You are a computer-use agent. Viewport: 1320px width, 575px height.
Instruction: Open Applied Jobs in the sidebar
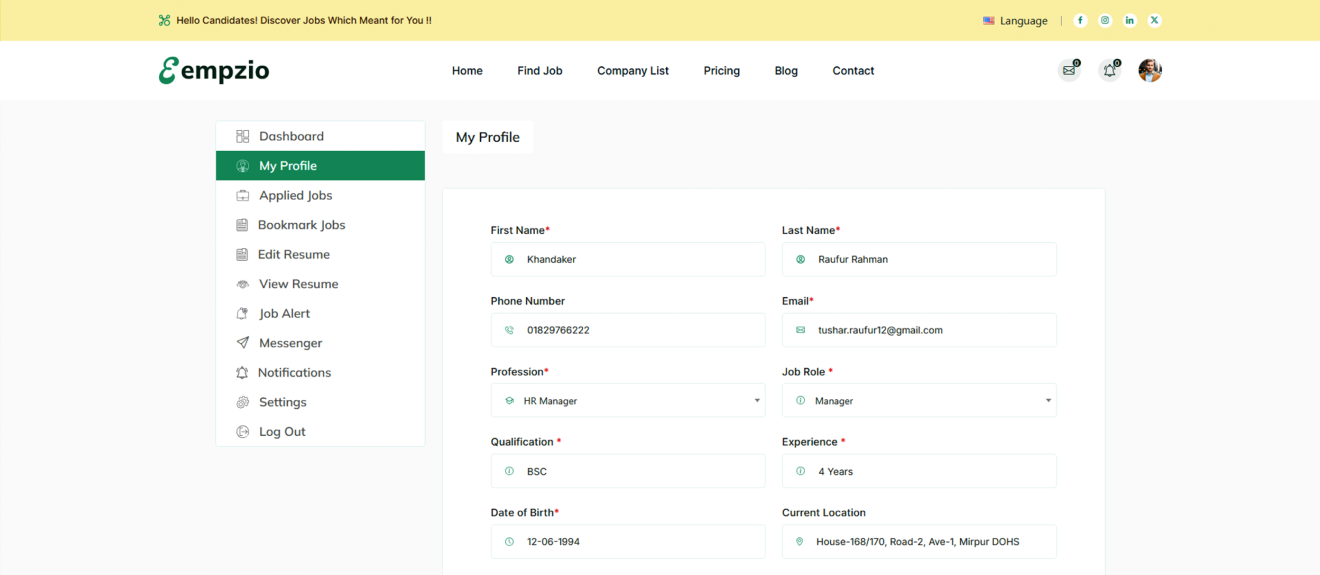coord(320,195)
